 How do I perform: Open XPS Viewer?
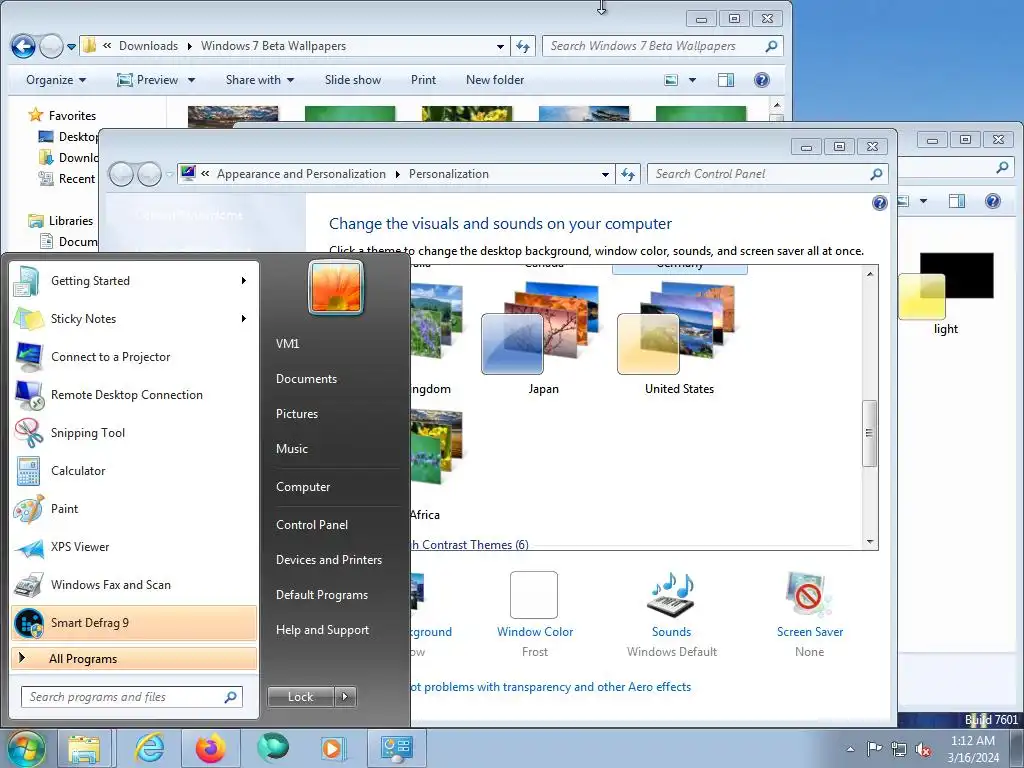tap(134, 547)
